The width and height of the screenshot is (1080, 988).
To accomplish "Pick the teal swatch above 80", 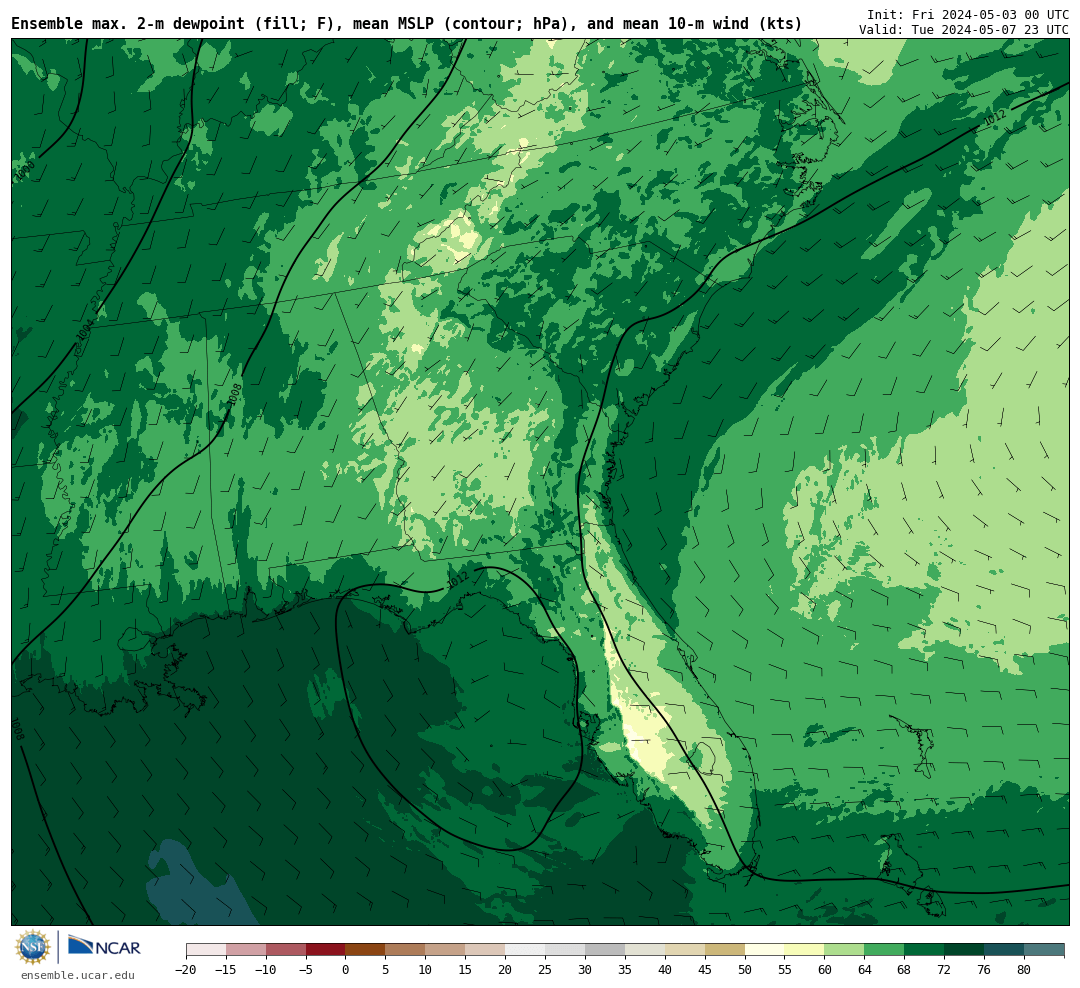I will pos(1043,950).
